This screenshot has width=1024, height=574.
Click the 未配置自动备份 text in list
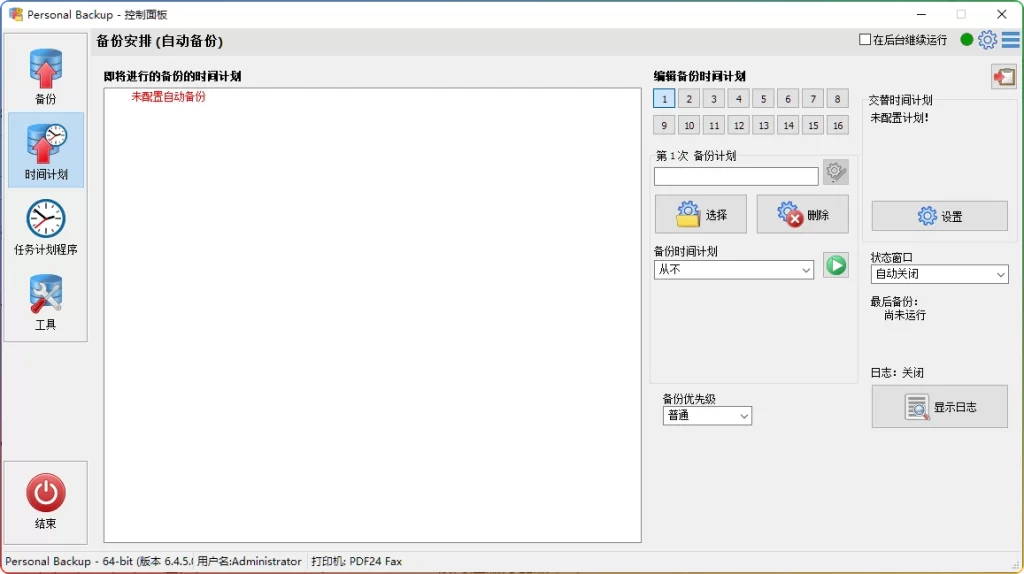[x=168, y=97]
